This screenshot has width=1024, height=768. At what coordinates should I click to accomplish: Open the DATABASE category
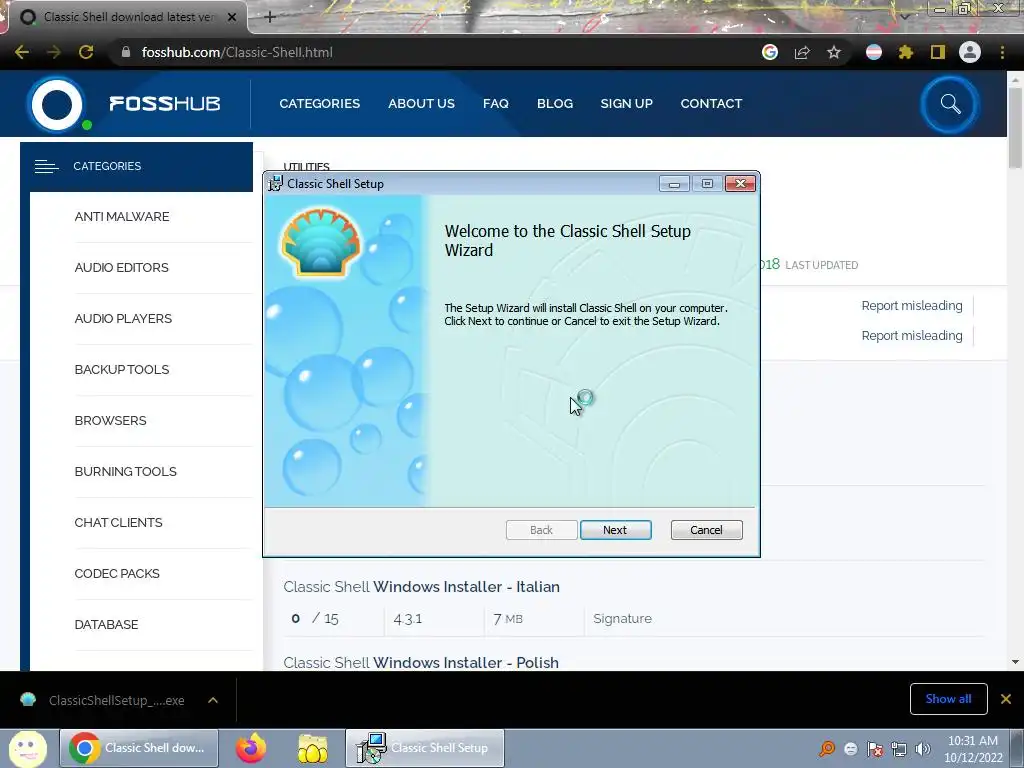106,624
